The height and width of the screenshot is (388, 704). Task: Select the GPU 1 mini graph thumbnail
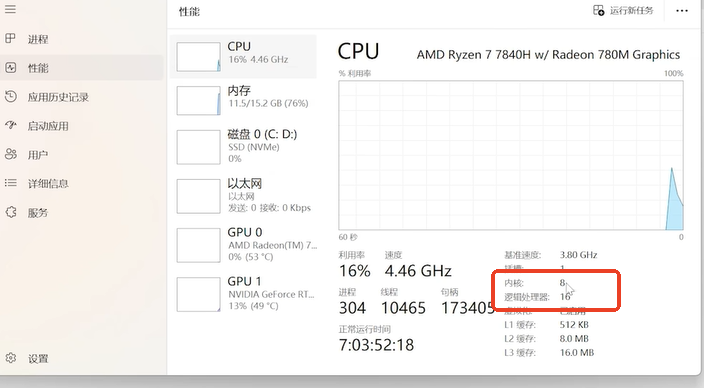(x=198, y=294)
